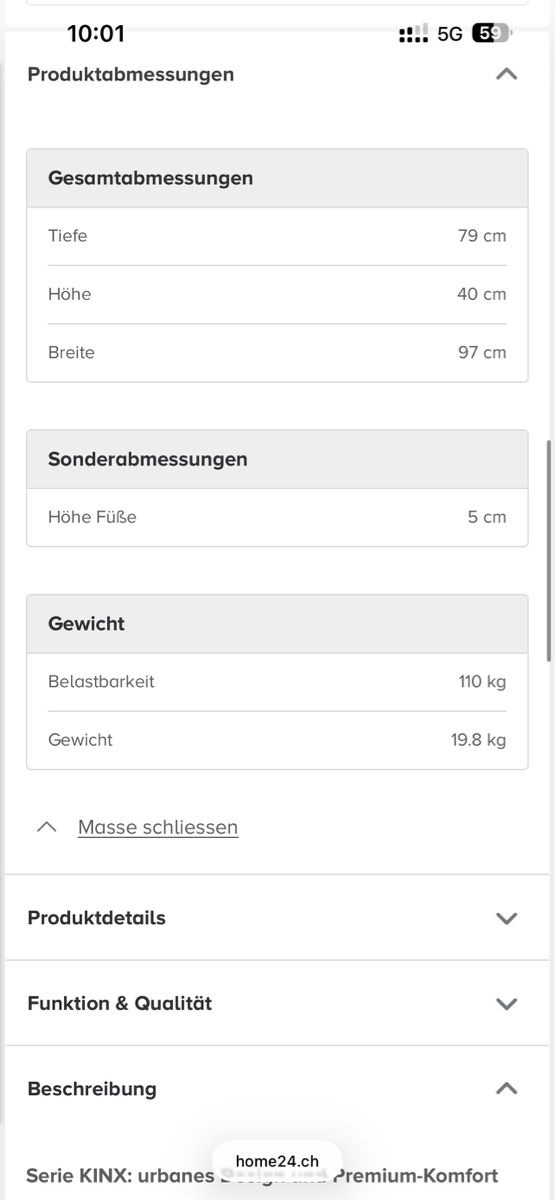
Task: Click the Belastbarkeit 110 kg row
Action: click(277, 682)
